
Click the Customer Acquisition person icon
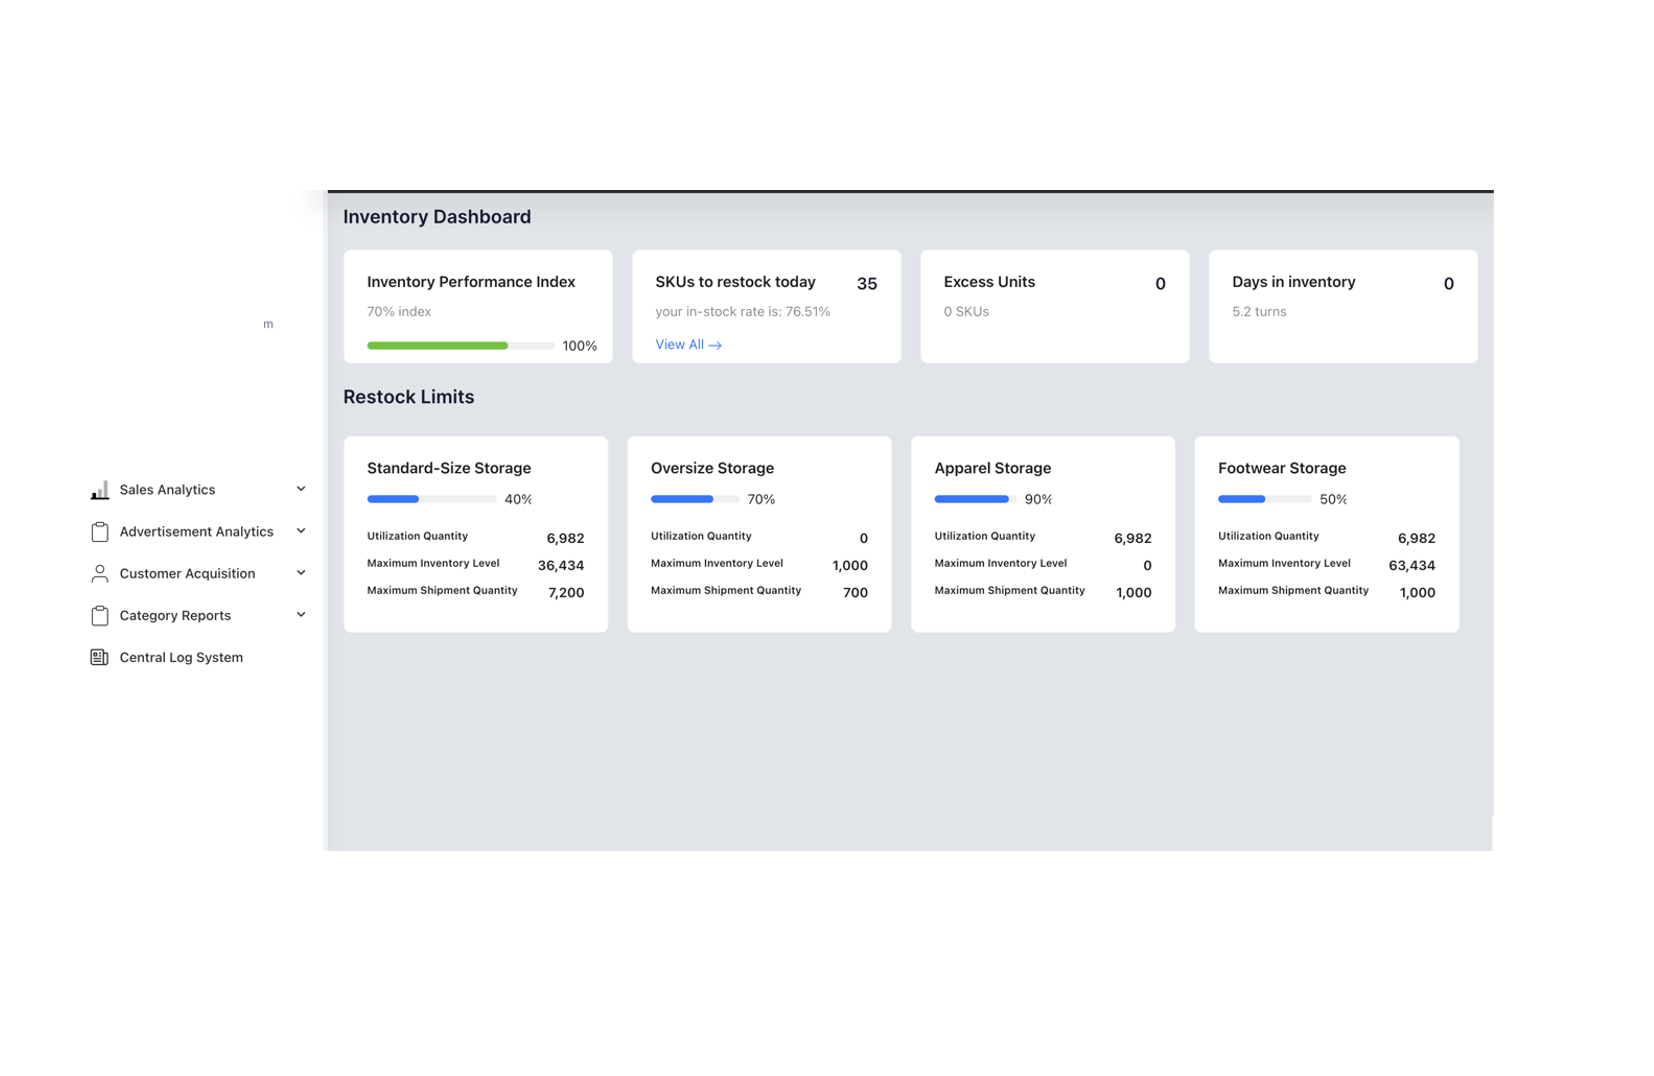[99, 574]
